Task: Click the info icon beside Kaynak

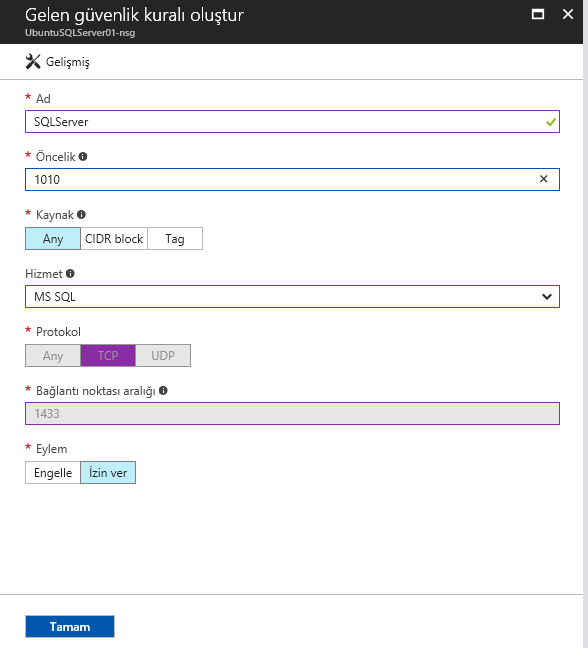Action: tap(81, 214)
